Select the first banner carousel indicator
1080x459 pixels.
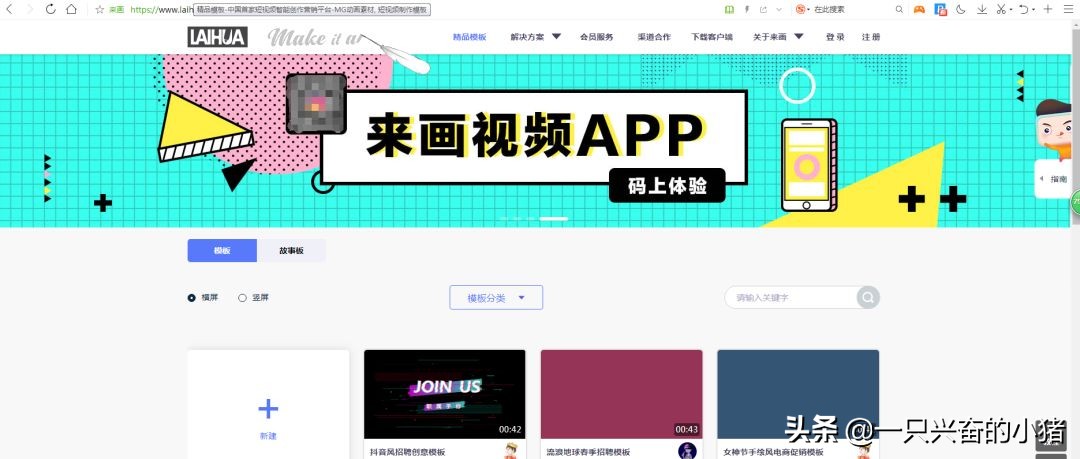(503, 218)
